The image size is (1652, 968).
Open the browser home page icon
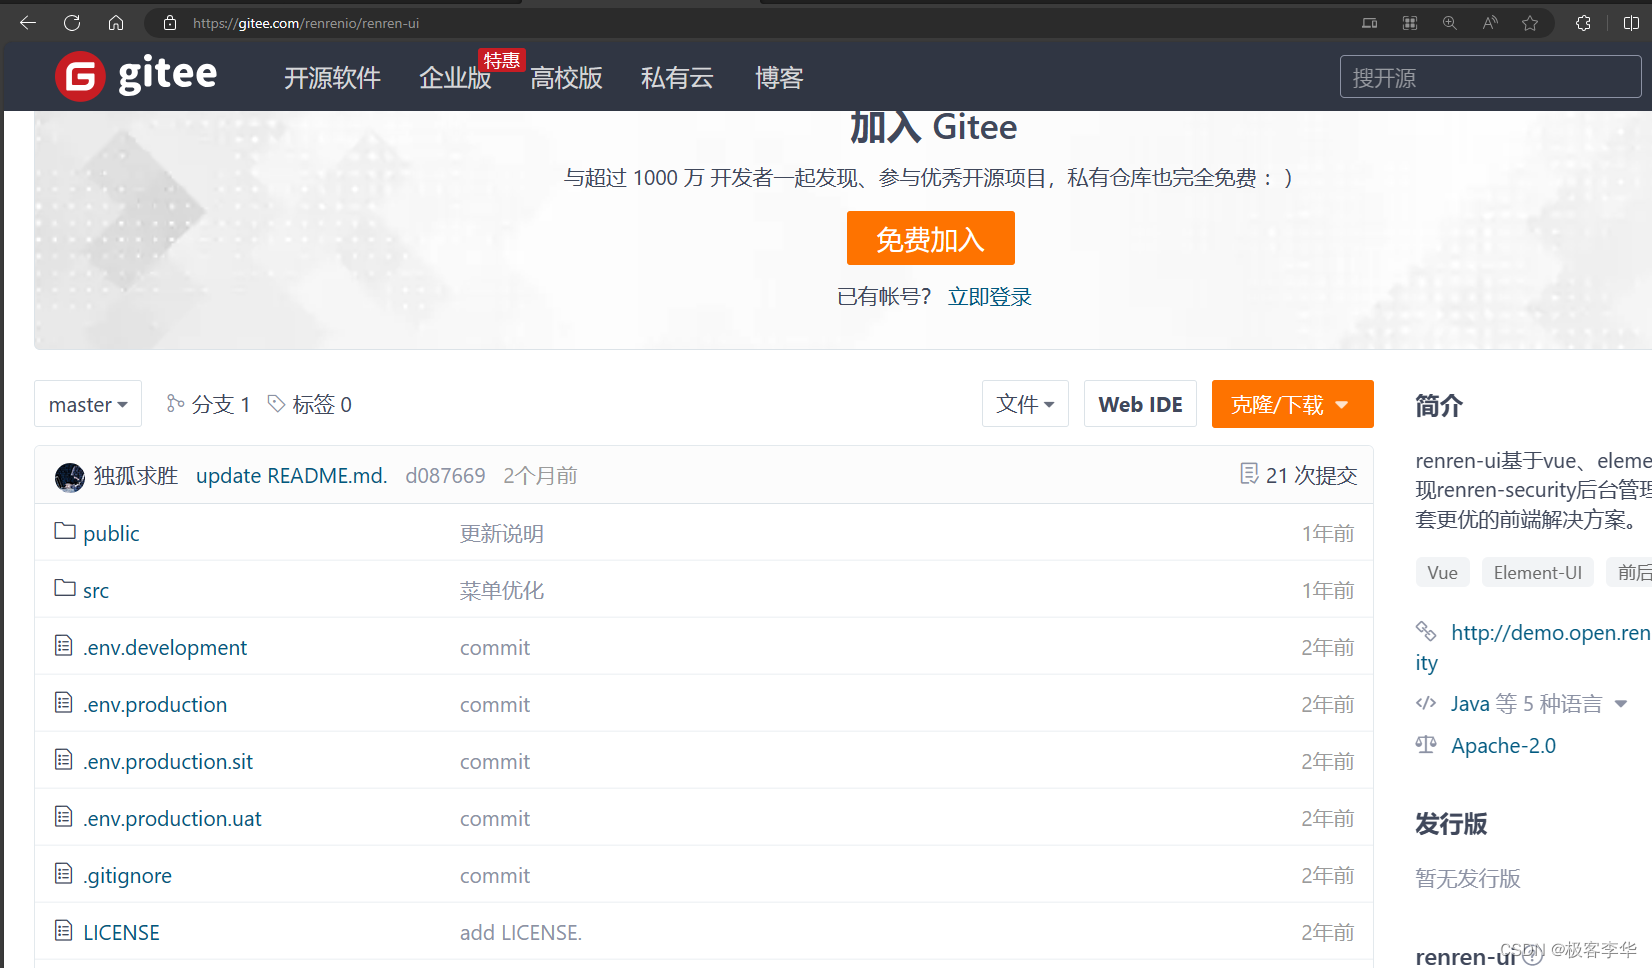[116, 23]
